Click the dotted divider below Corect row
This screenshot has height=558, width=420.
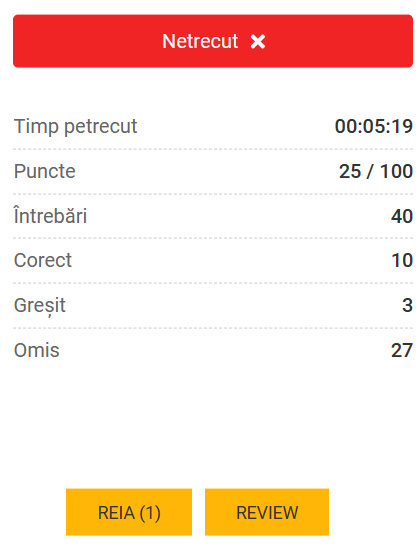(213, 283)
